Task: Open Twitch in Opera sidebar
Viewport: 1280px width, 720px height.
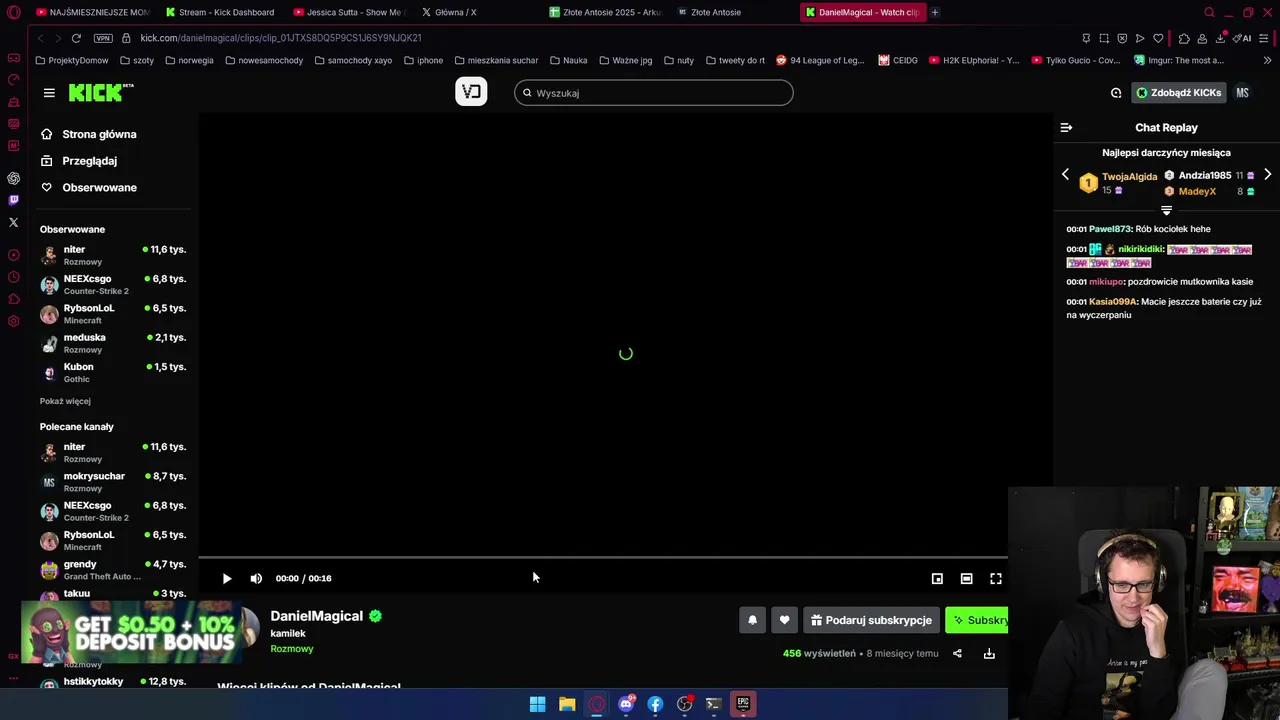Action: tap(13, 200)
